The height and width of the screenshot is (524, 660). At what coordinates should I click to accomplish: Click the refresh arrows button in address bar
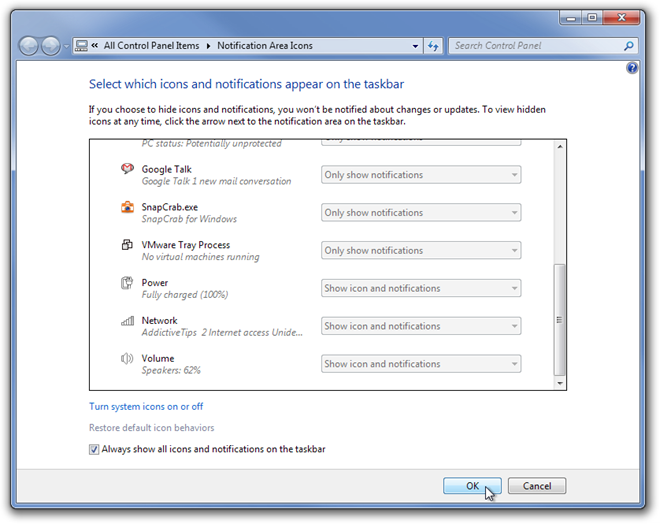coord(433,46)
